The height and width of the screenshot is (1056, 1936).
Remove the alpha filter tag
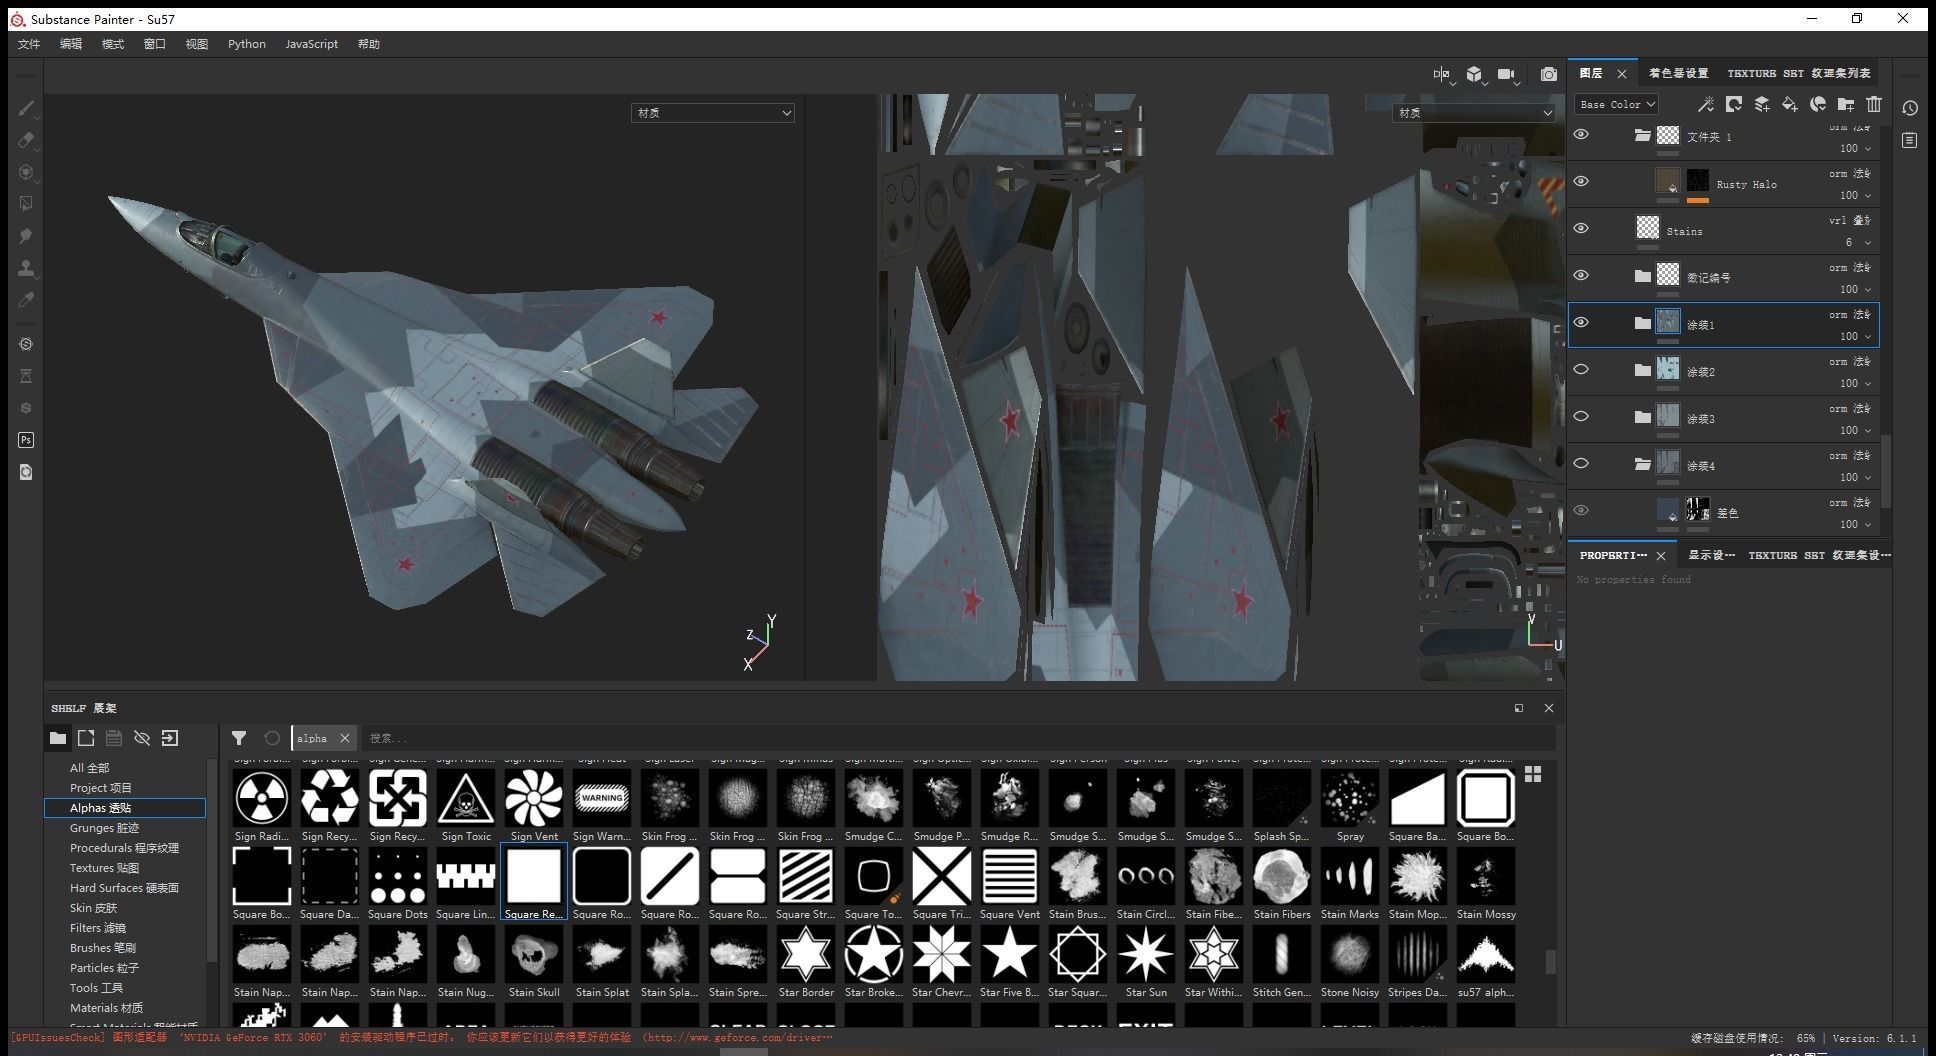[345, 738]
